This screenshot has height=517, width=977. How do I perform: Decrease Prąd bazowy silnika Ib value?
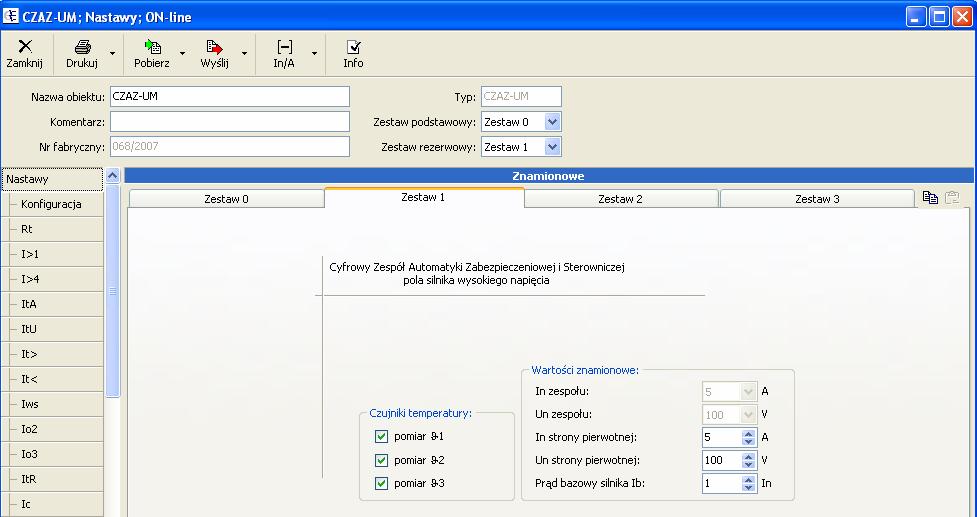click(749, 488)
